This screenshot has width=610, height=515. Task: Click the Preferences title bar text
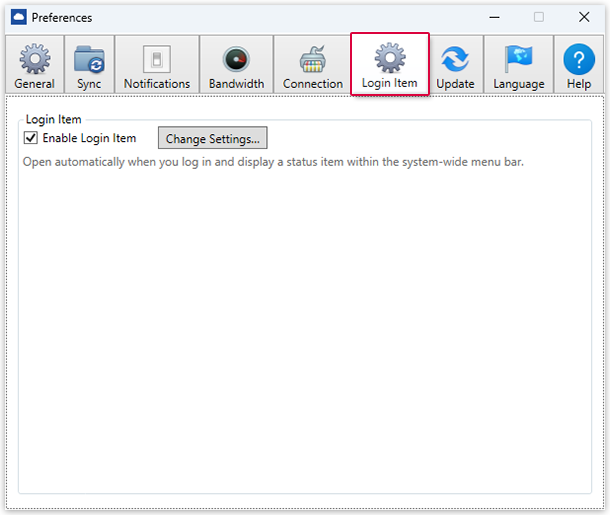pos(61,17)
